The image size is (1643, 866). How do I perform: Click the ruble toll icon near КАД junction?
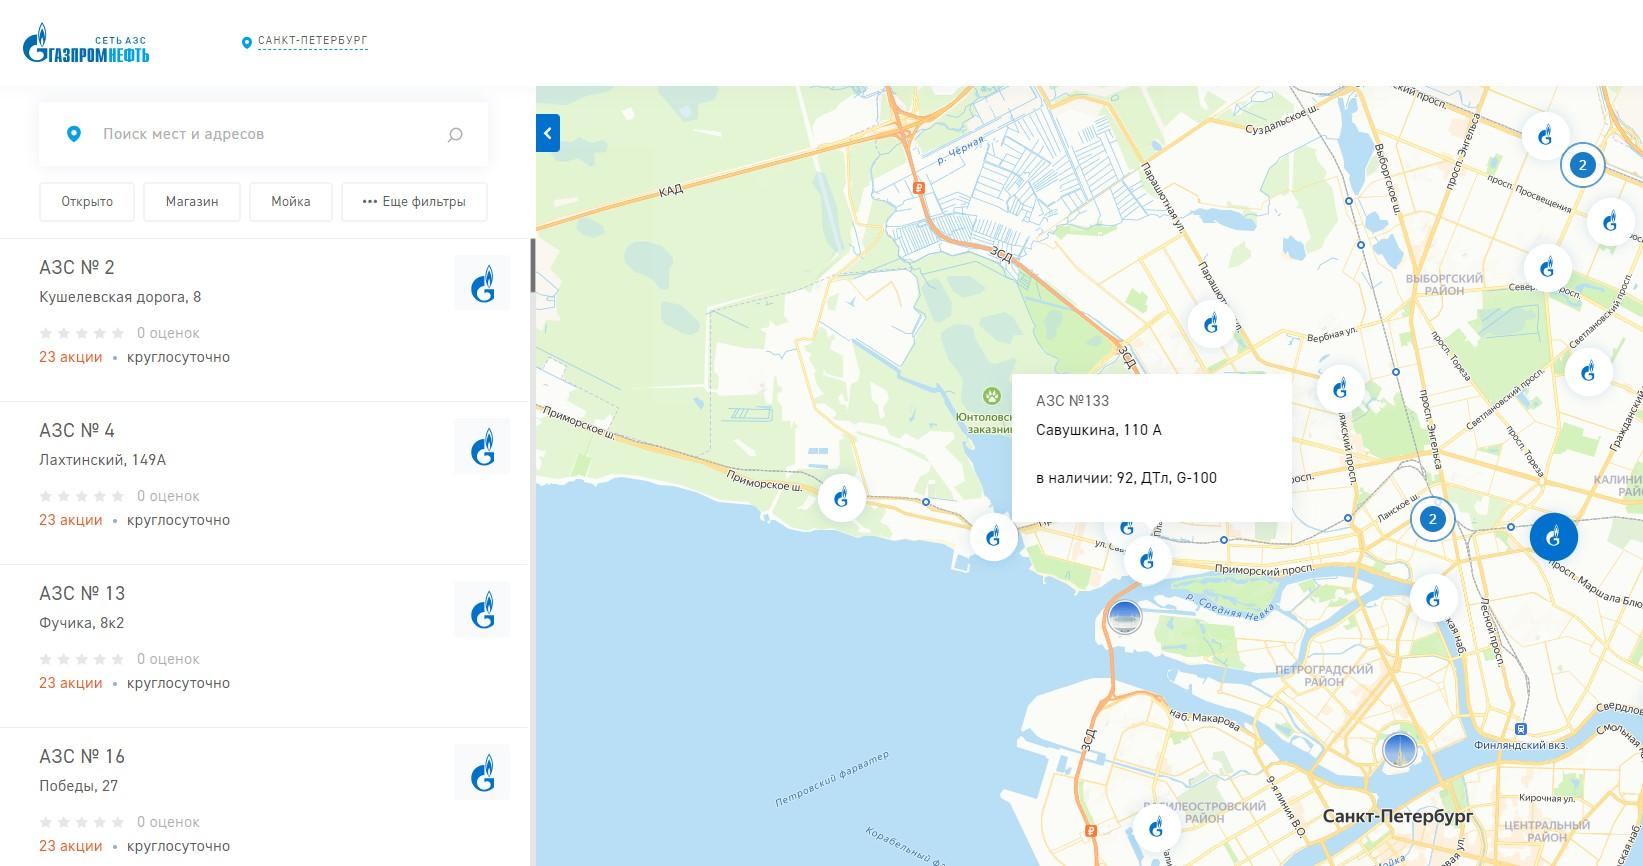coord(919,187)
